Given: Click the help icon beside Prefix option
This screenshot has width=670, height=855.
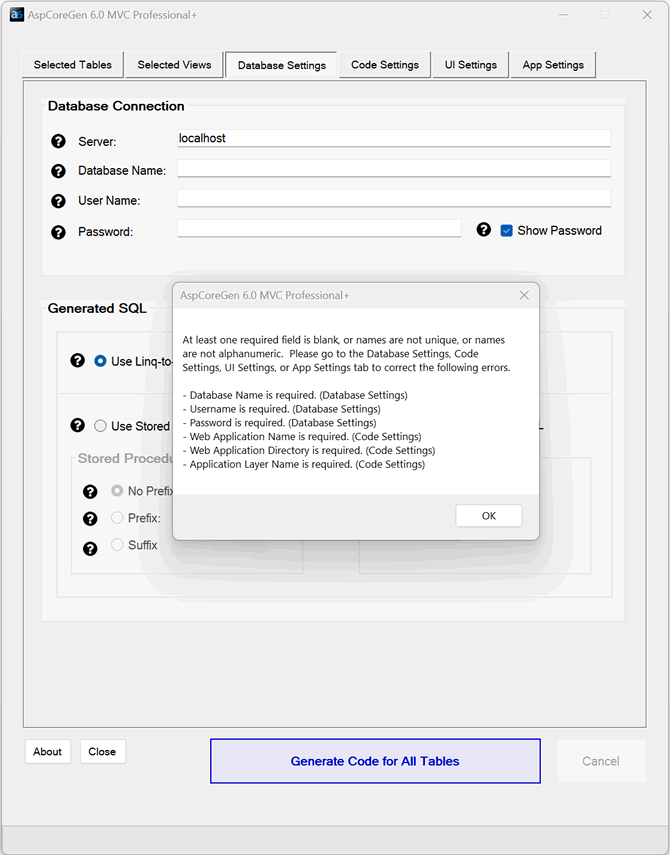Looking at the screenshot, I should tap(90, 519).
